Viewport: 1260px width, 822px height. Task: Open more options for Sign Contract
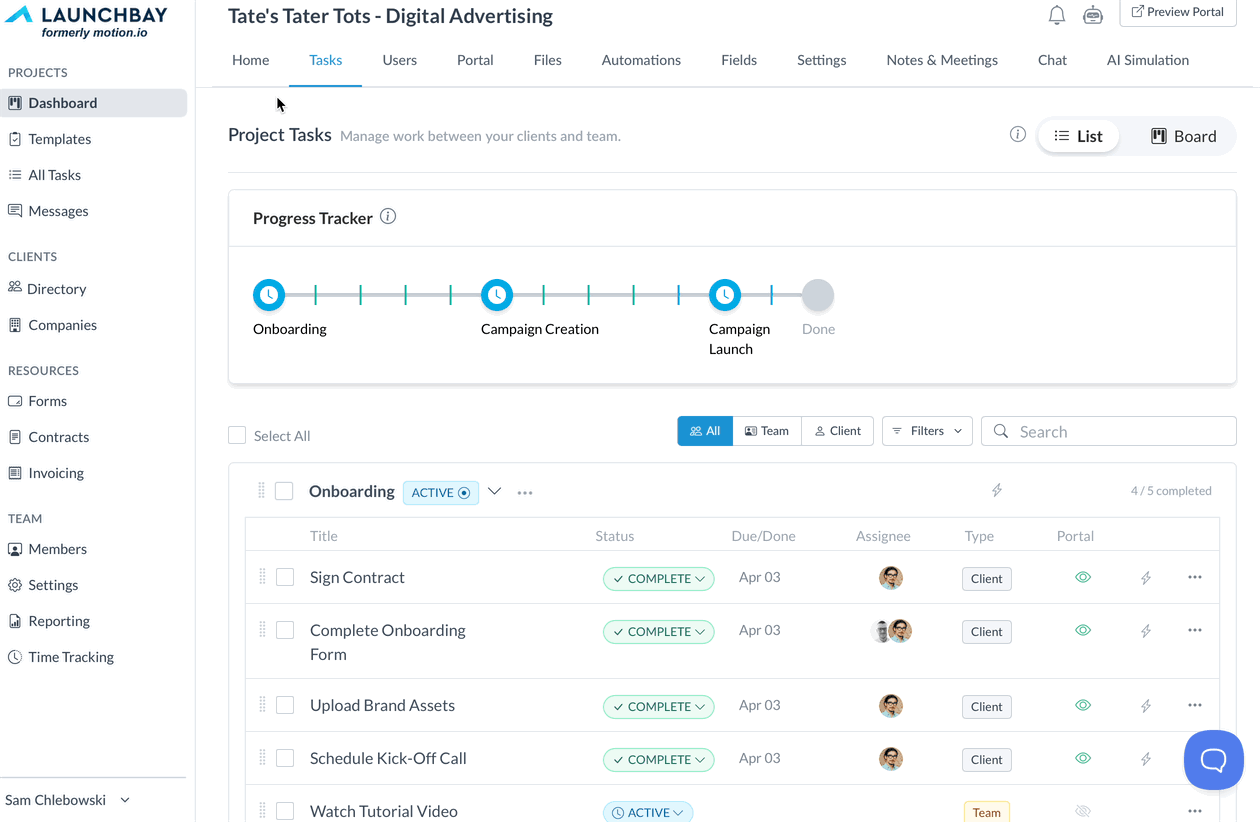coord(1195,577)
